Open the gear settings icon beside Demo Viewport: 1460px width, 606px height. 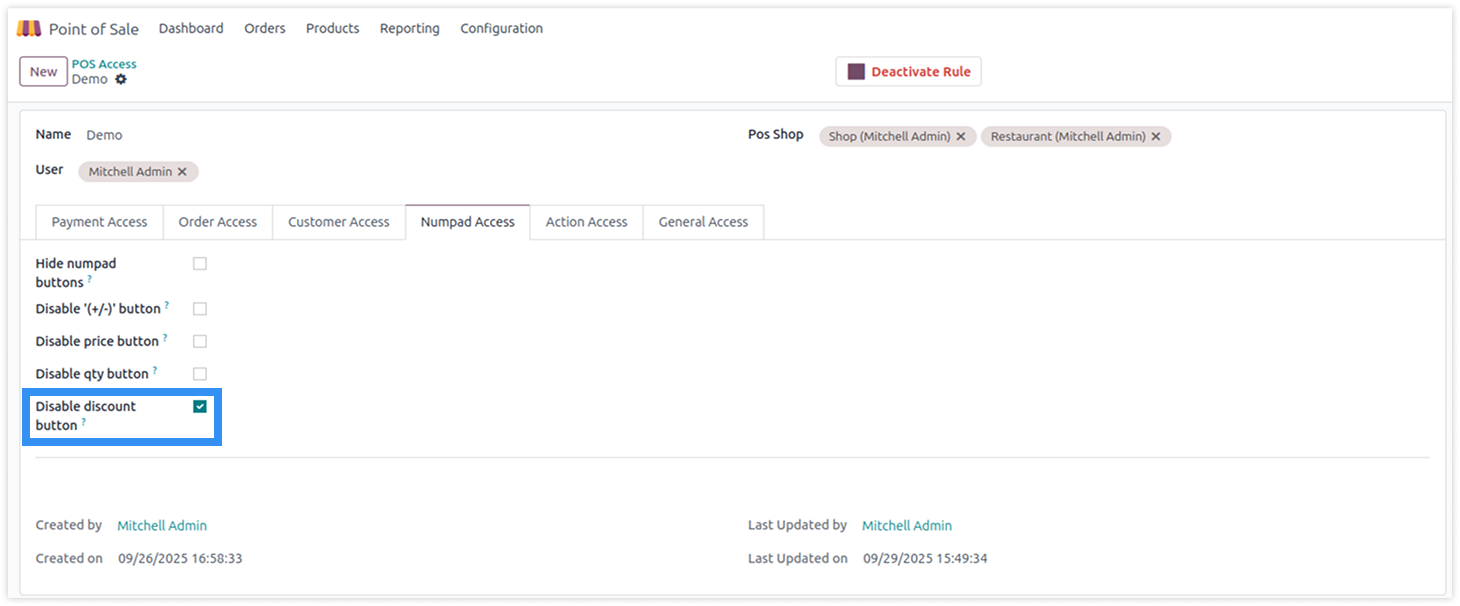coord(121,80)
